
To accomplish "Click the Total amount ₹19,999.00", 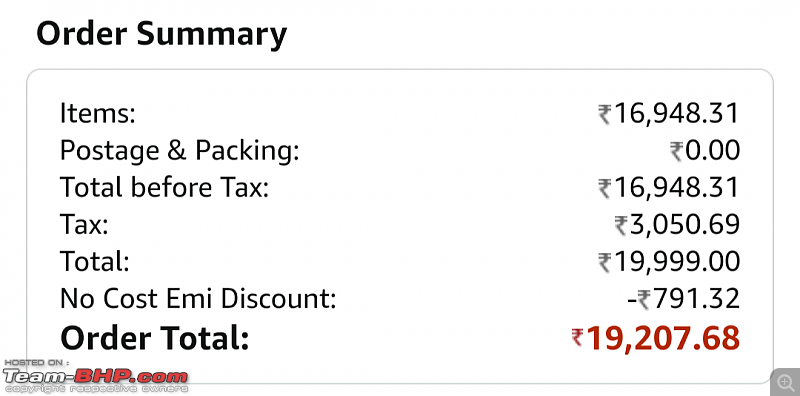I will (669, 261).
